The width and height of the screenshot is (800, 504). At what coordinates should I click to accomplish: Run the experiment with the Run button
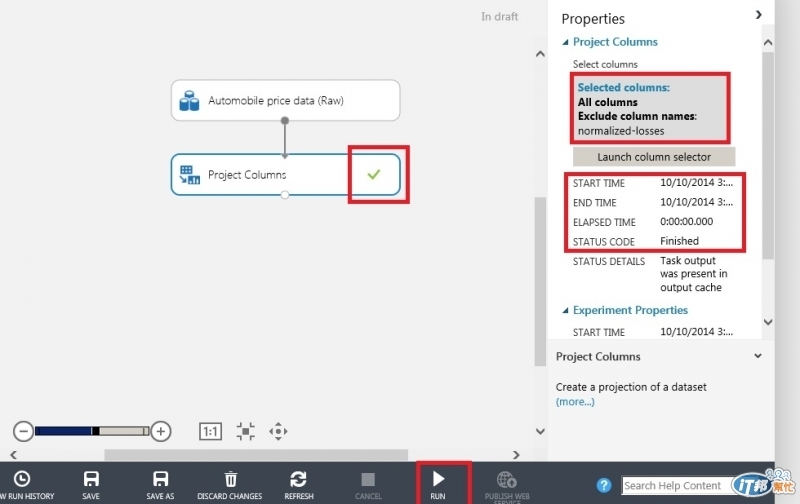click(x=438, y=485)
